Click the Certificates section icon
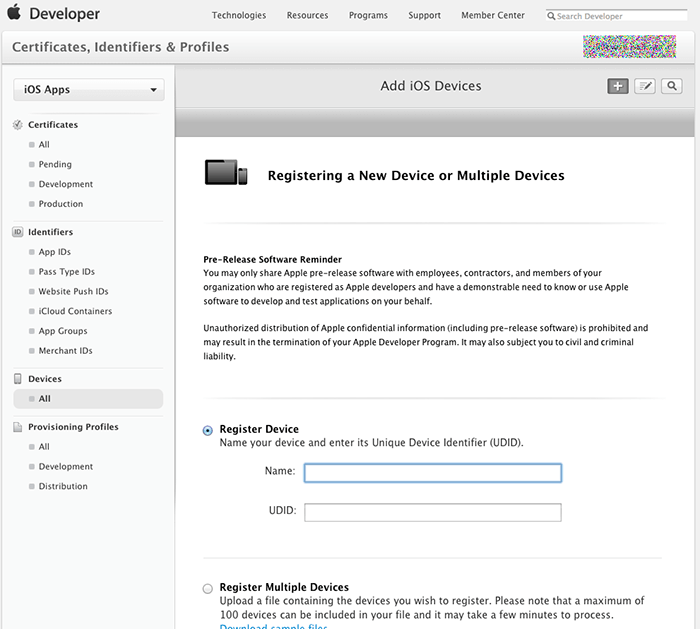Screen dimensions: 700x629 18,125
